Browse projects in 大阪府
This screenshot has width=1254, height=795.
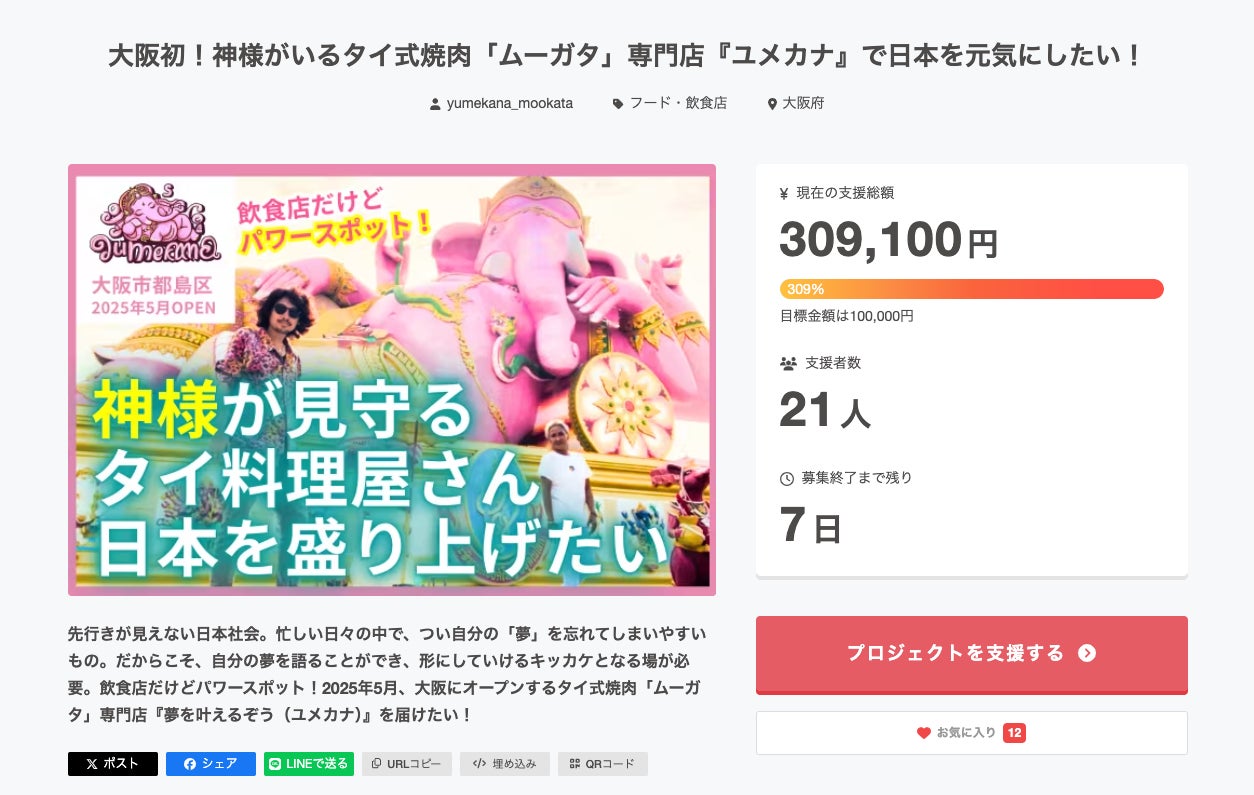[803, 103]
